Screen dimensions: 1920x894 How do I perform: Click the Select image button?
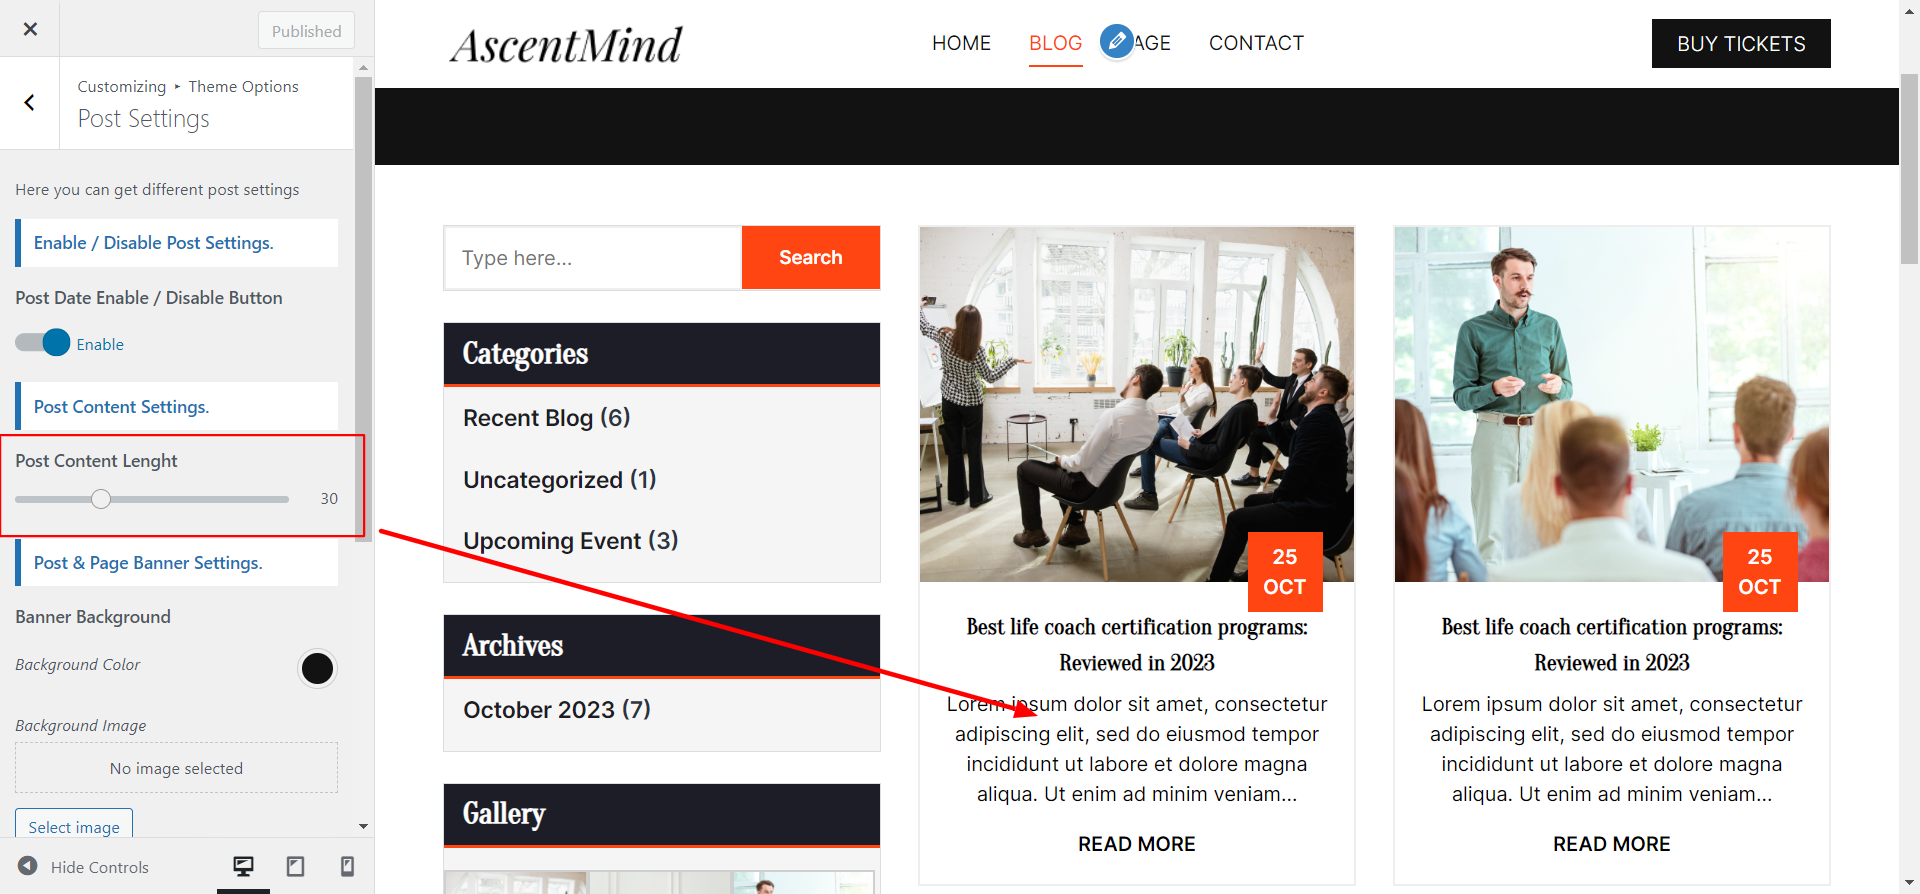[74, 824]
